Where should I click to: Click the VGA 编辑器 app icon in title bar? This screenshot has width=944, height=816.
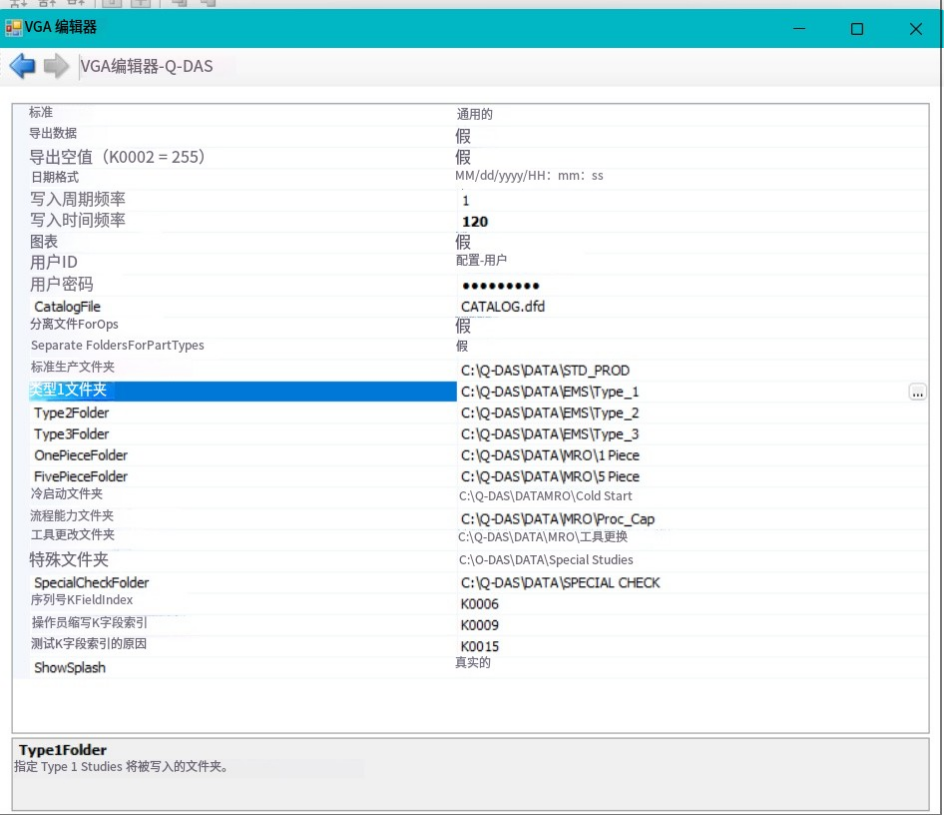pos(13,28)
